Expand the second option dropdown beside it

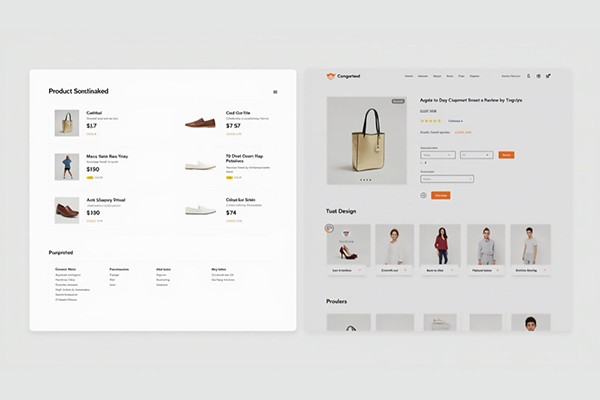click(x=476, y=155)
